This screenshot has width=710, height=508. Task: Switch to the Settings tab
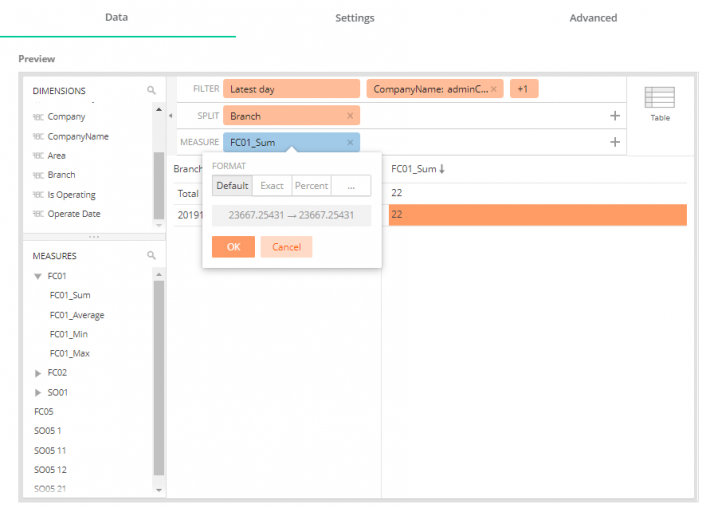coord(355,18)
